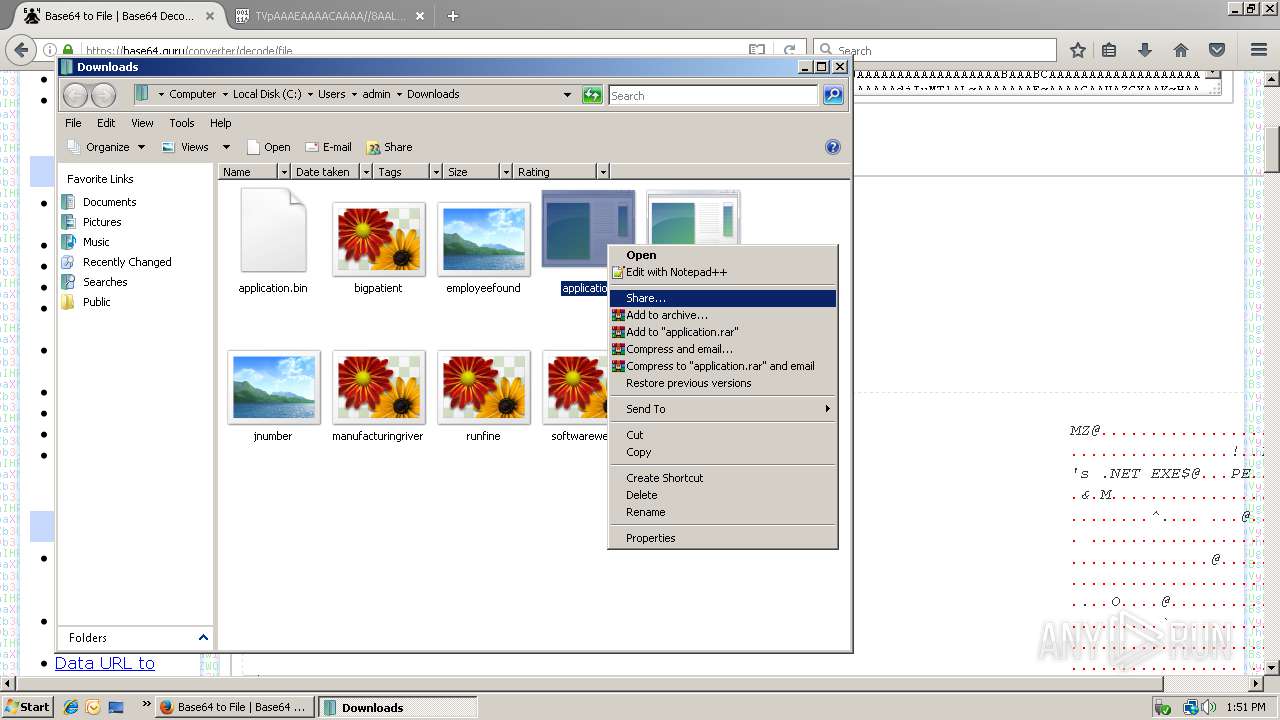Select the manufacturingriver image file
This screenshot has width=1280, height=720.
pos(378,396)
